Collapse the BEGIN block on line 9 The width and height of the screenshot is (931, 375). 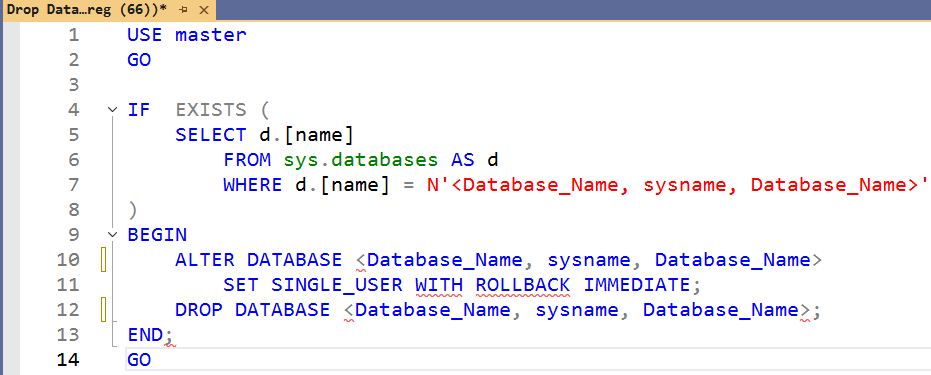[x=112, y=234]
